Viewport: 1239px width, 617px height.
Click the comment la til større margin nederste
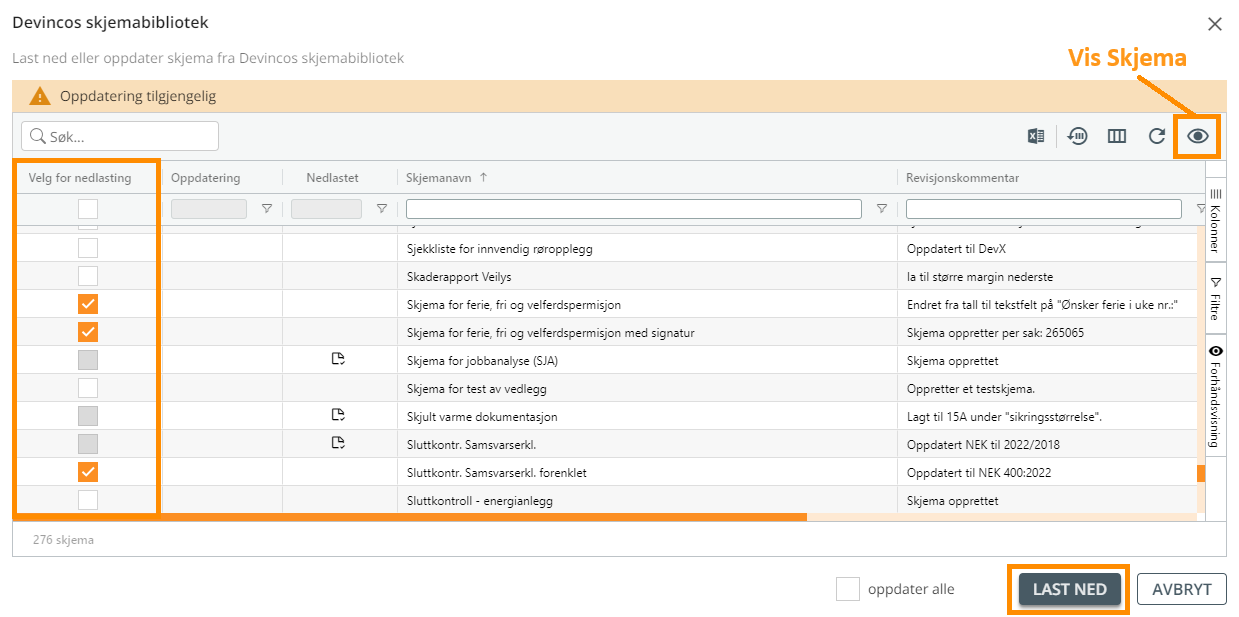click(x=979, y=277)
